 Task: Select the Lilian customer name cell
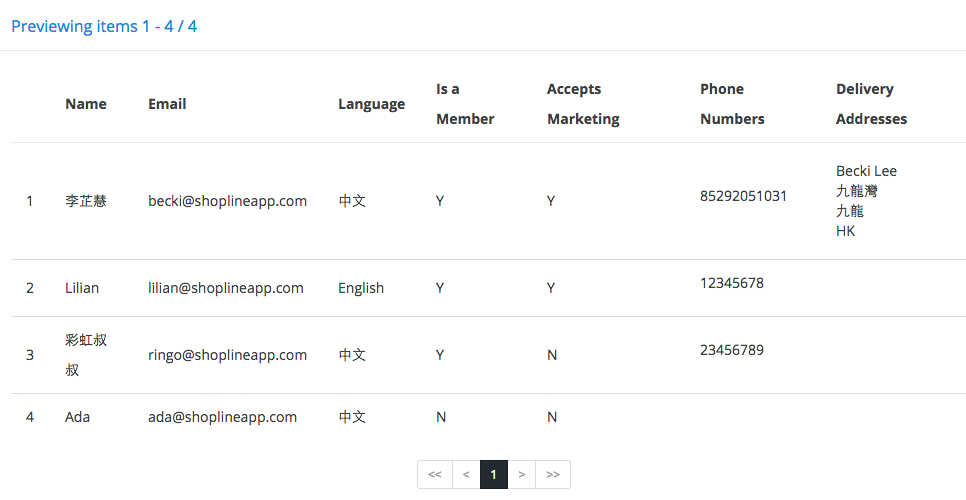pyautogui.click(x=82, y=288)
